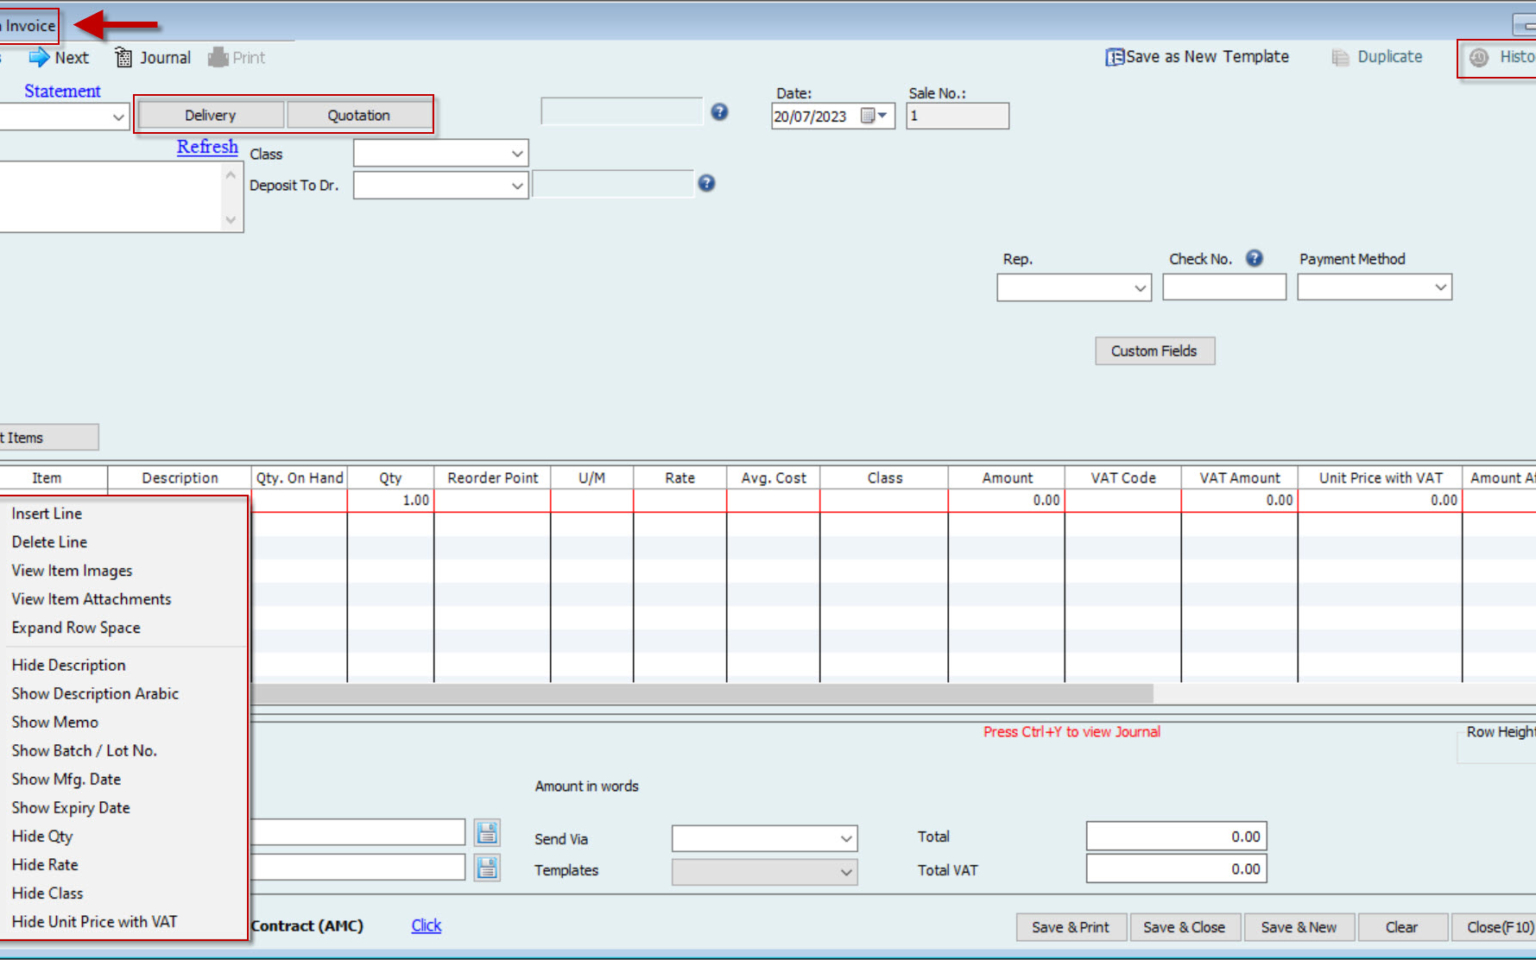Click Close(F10) button
Viewport: 1536px width, 960px height.
[x=1496, y=927]
